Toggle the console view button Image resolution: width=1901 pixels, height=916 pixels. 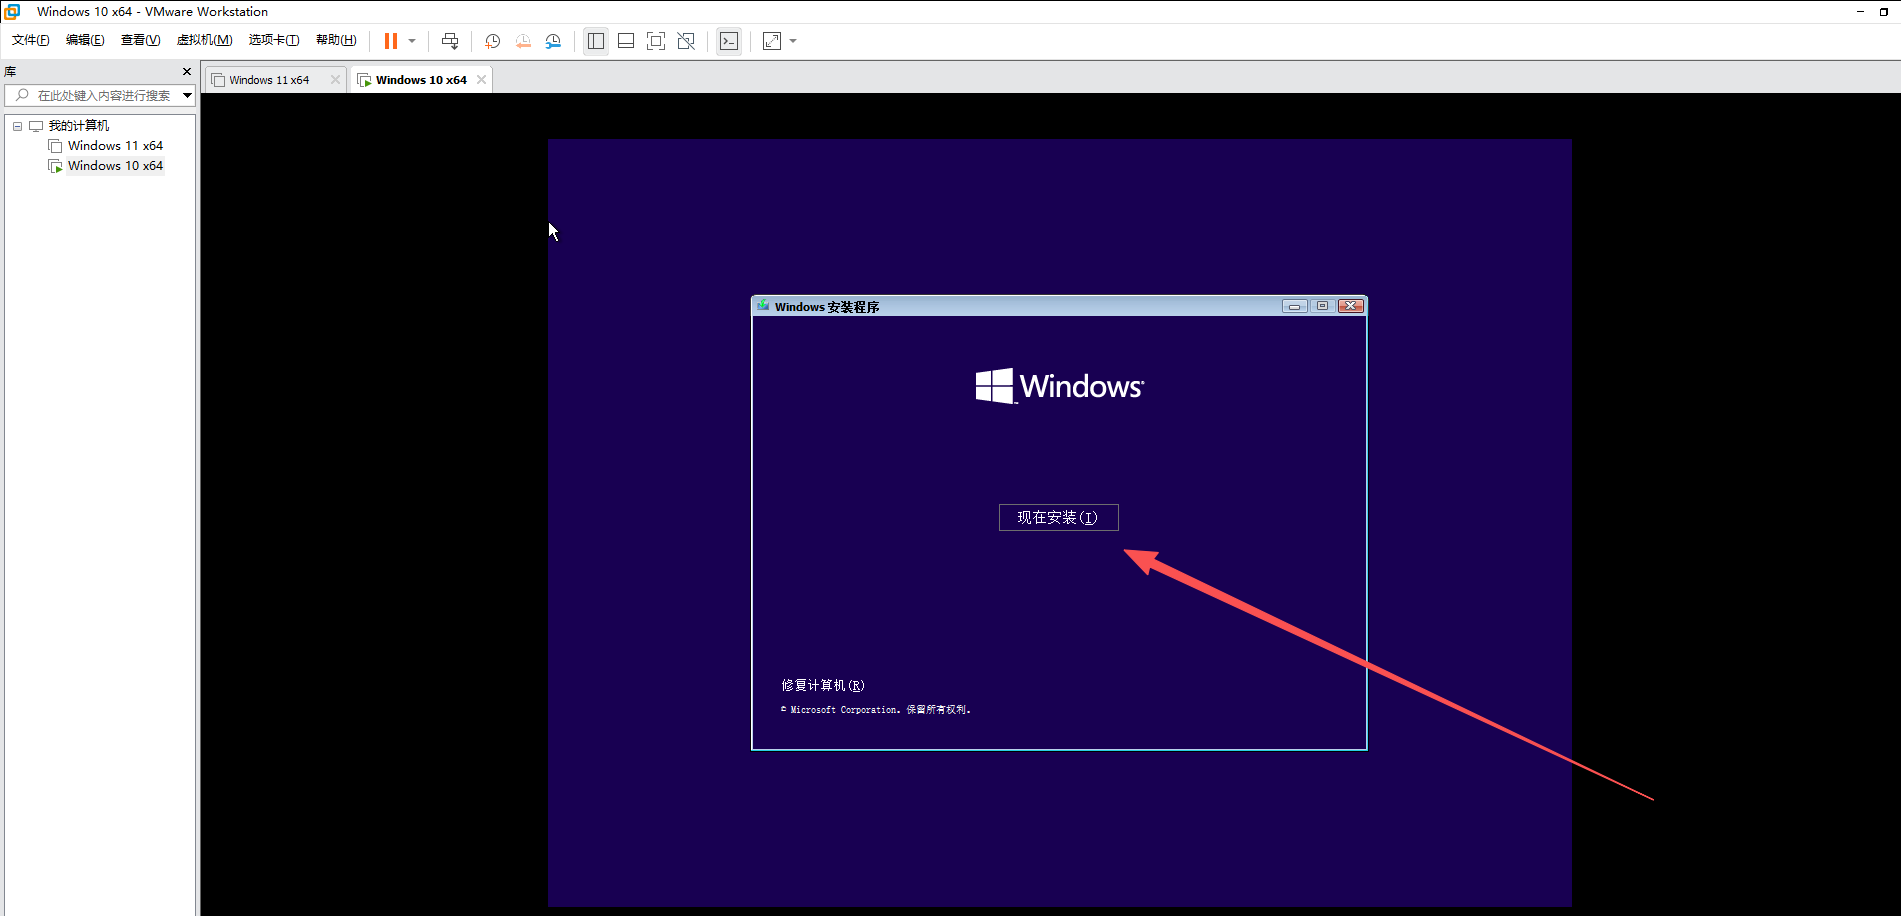pos(729,41)
